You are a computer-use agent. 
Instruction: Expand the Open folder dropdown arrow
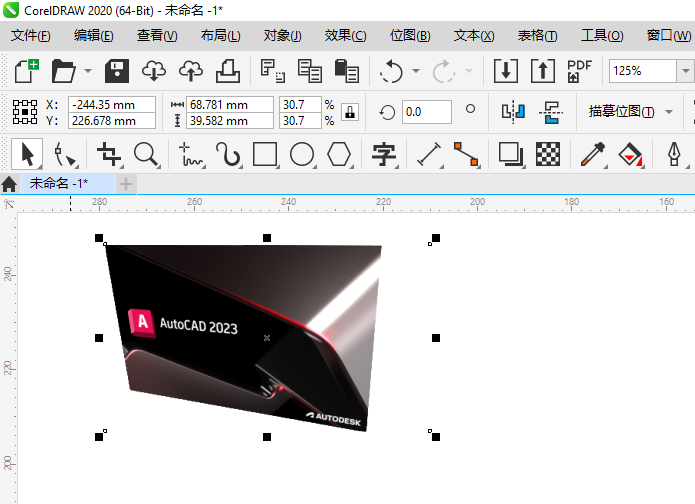click(x=88, y=71)
